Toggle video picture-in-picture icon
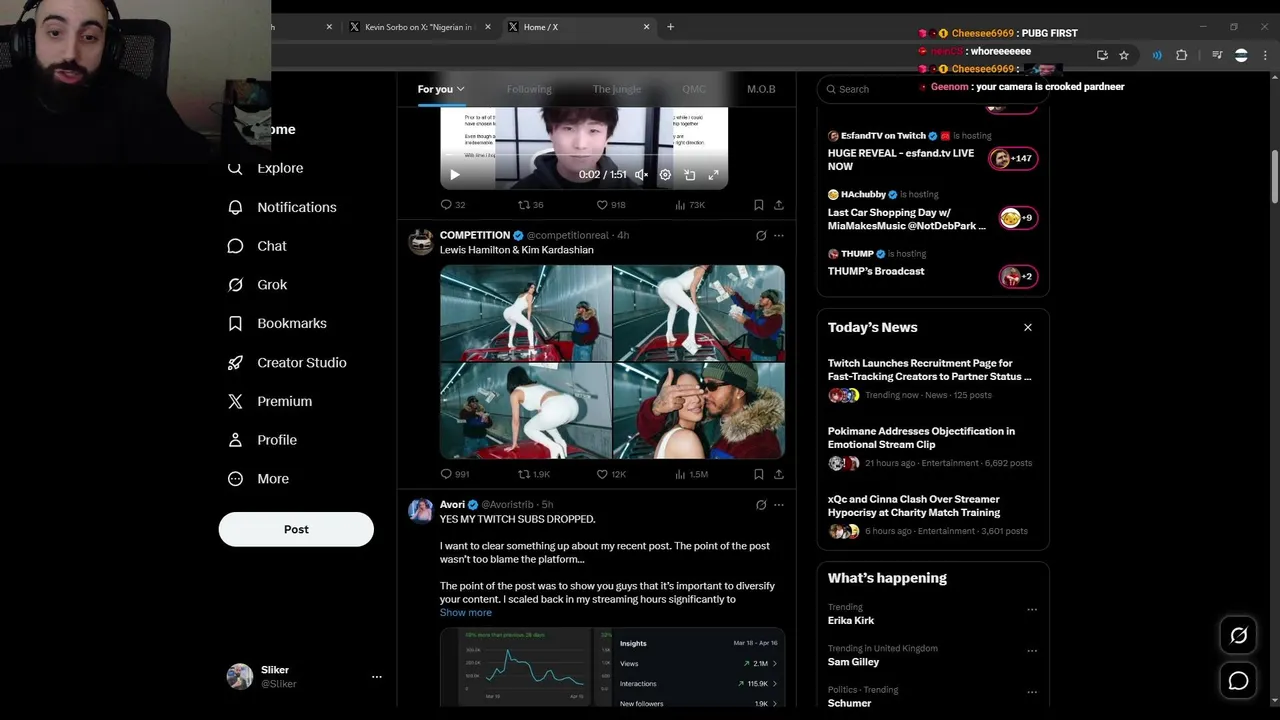1280x720 pixels. click(689, 175)
